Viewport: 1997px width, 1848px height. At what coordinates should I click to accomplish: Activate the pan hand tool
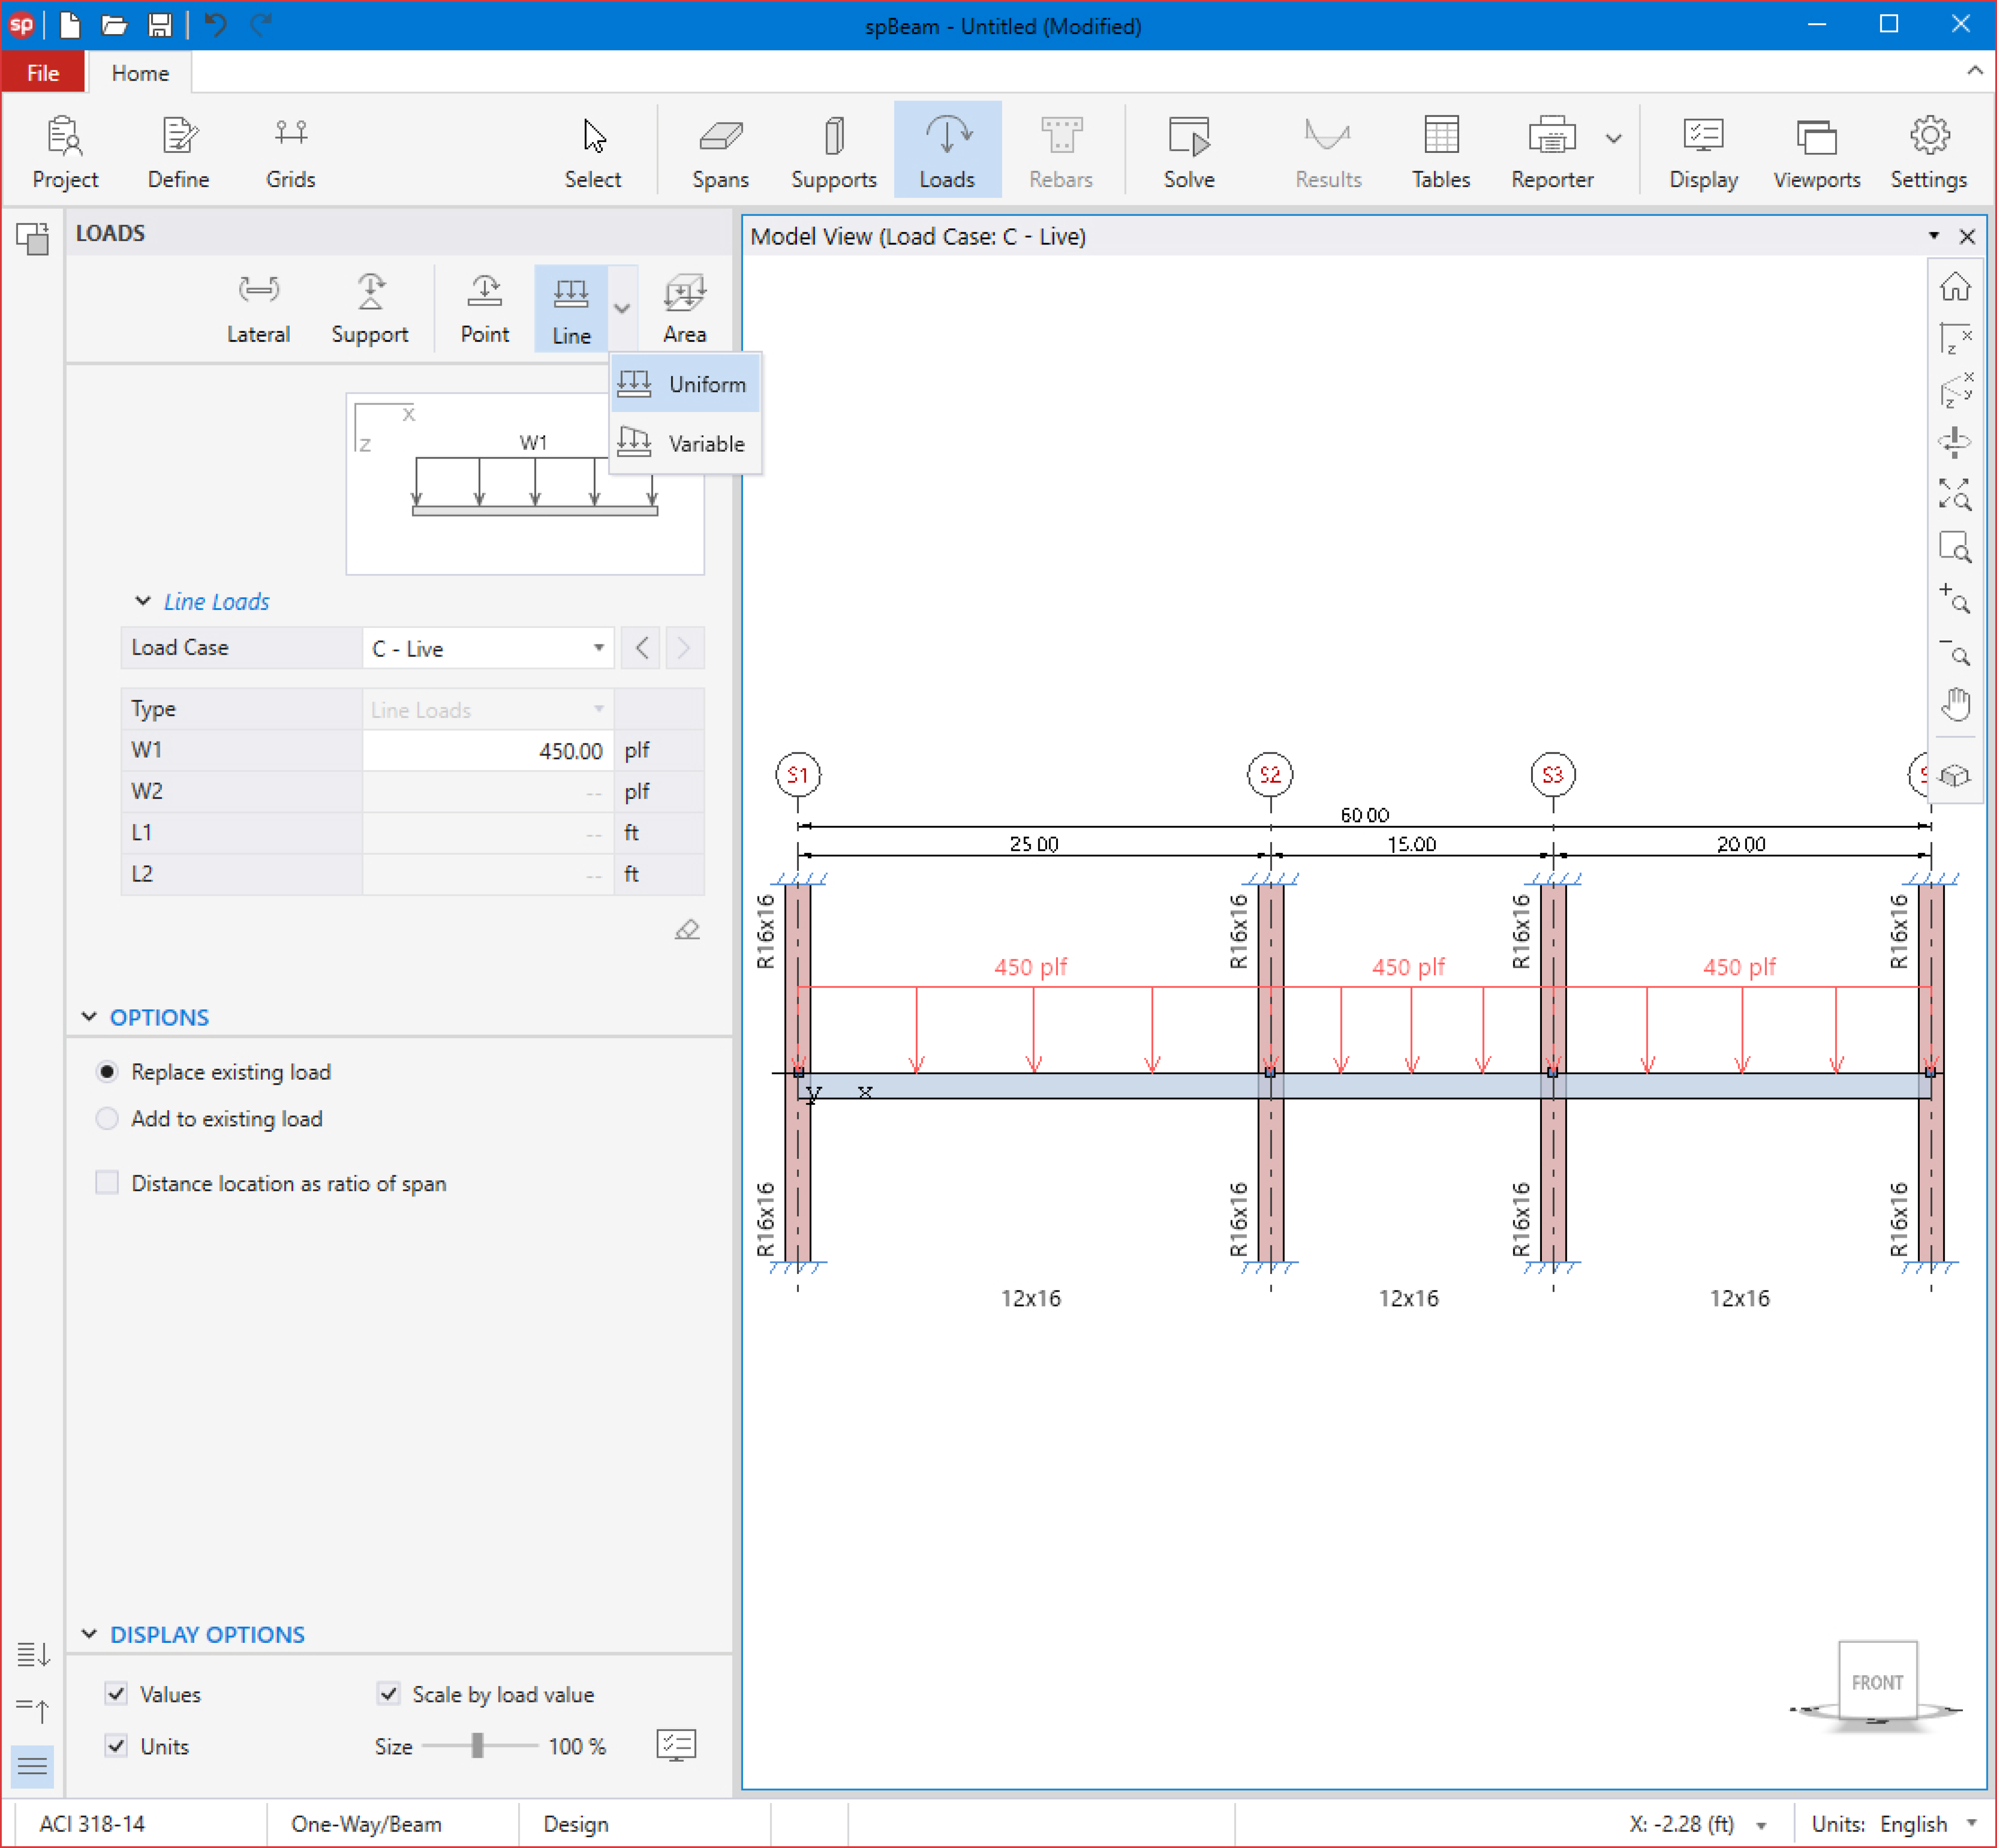1955,705
